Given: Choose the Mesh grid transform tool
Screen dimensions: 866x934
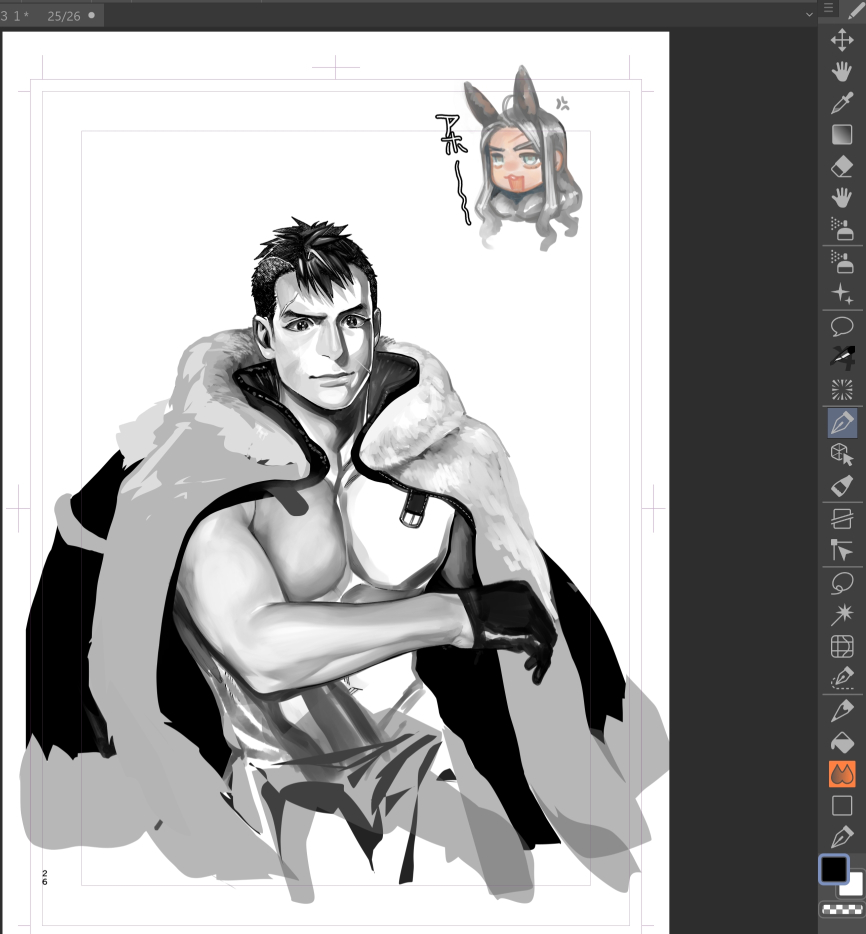Looking at the screenshot, I should (842, 647).
